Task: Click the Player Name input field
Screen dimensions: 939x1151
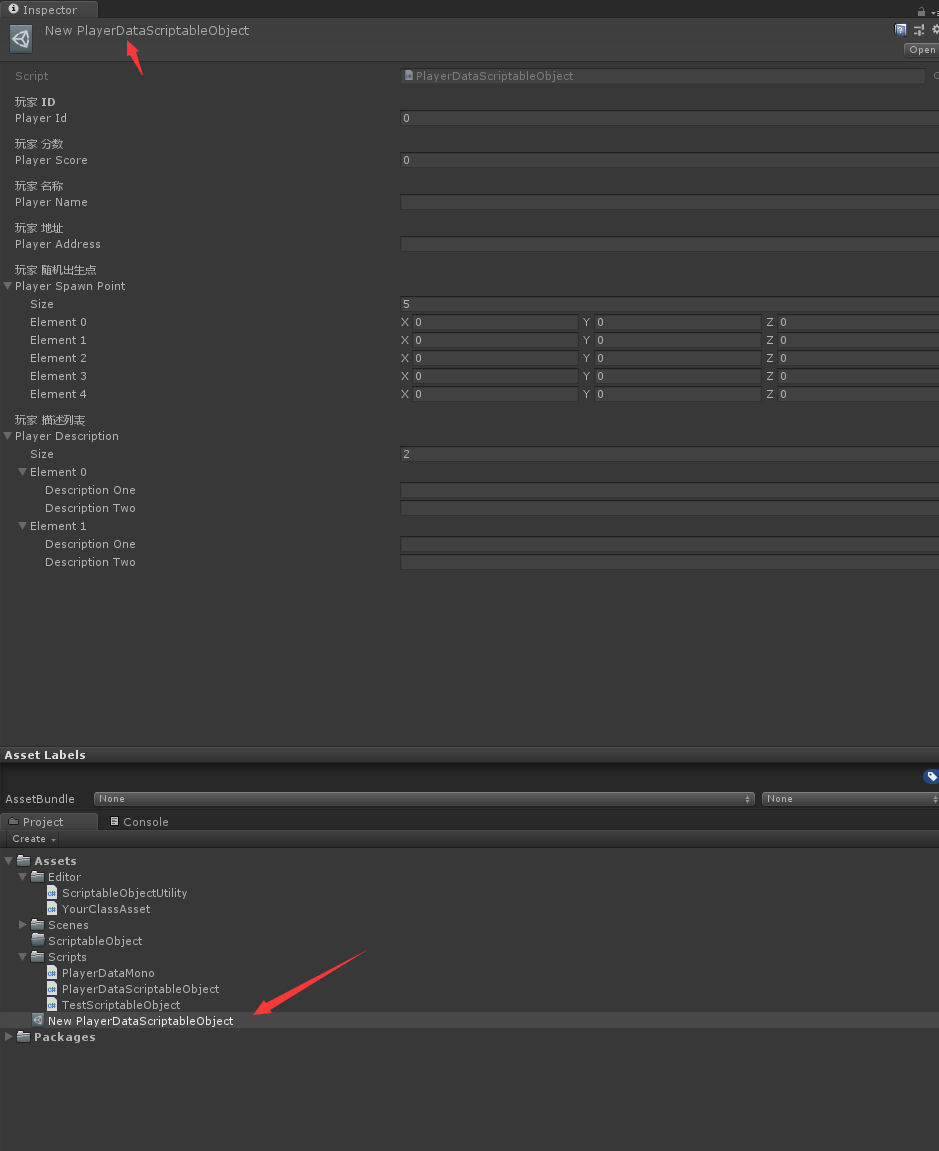Action: click(x=668, y=202)
